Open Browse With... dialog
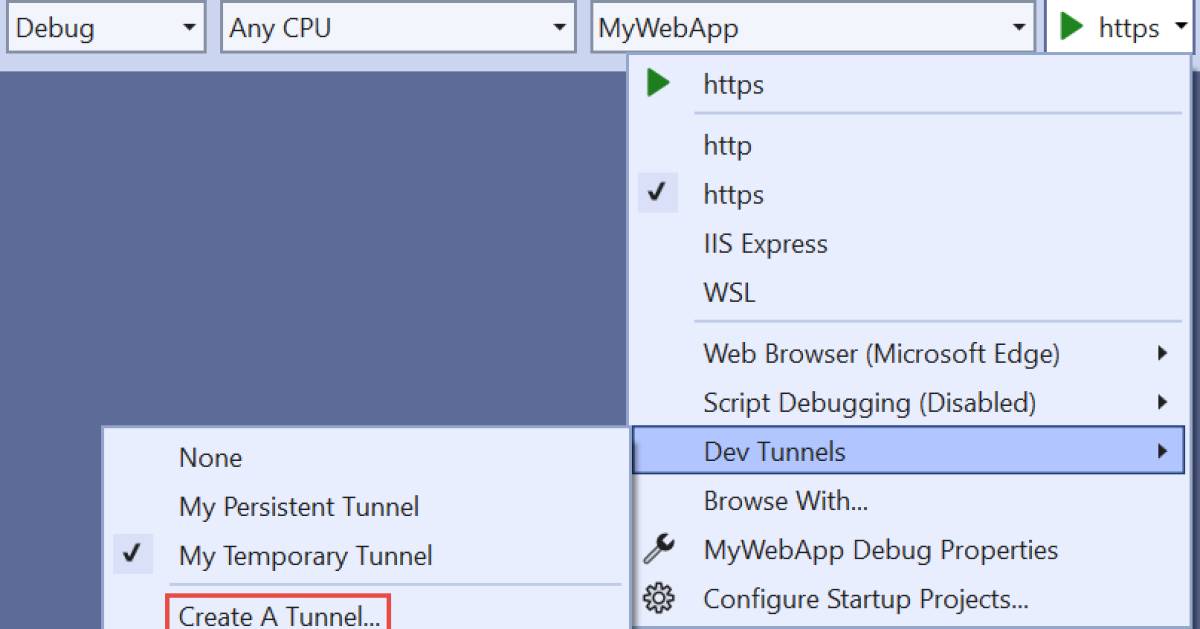Screen dimensions: 1200x629 (785, 500)
